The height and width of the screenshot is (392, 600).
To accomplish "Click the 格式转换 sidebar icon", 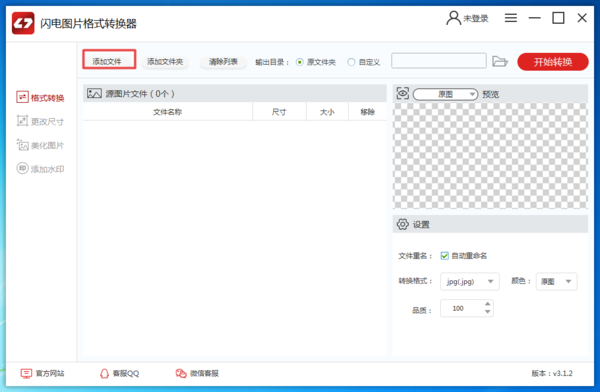I will tap(22, 97).
